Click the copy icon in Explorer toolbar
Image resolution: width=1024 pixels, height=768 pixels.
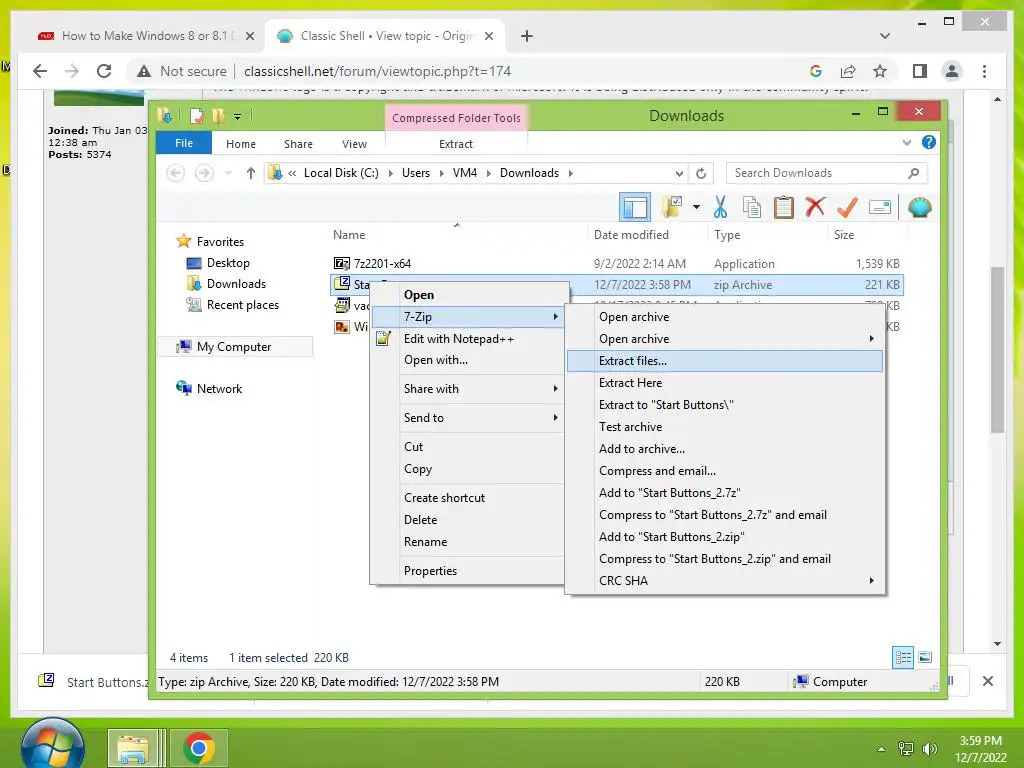752,208
